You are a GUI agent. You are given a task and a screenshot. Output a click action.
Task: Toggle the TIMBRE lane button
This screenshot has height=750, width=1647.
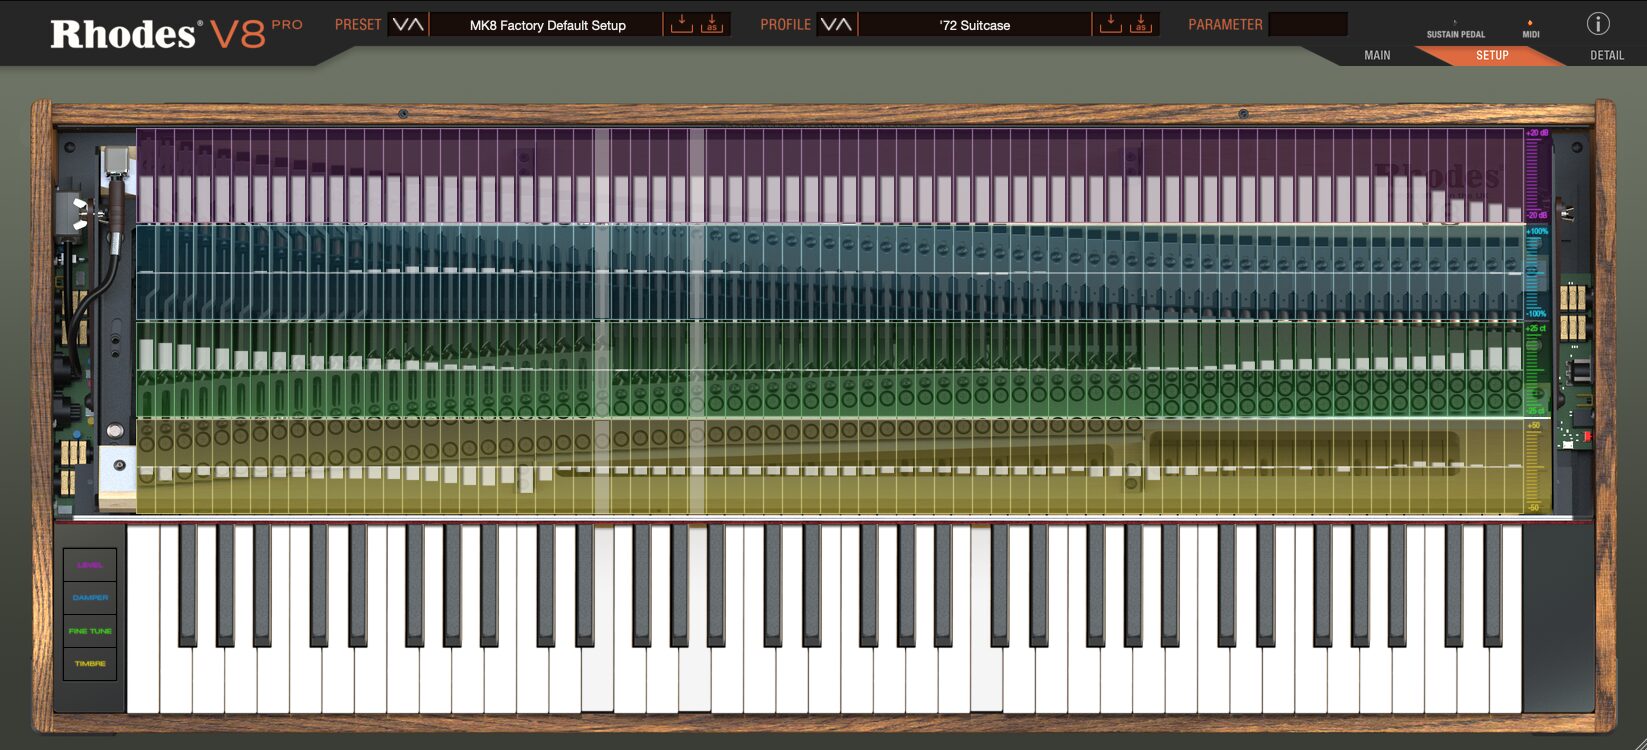90,664
